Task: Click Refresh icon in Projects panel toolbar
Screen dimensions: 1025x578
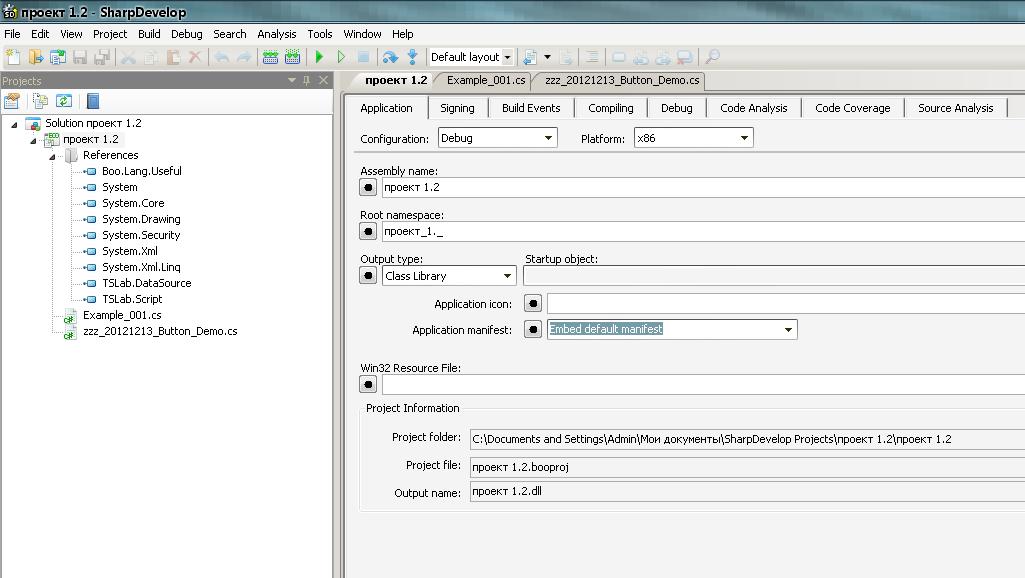Action: (64, 101)
